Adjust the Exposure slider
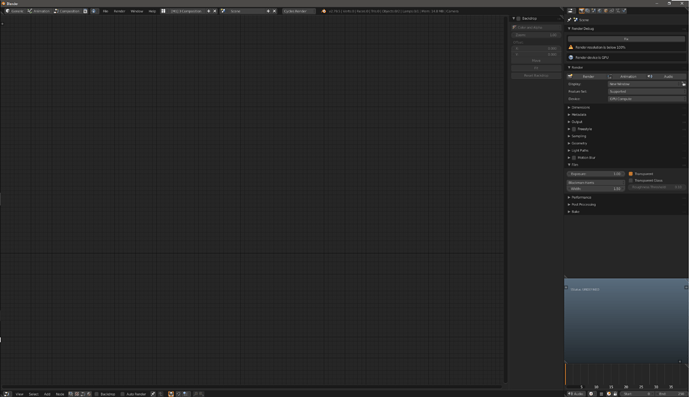The image size is (690, 397). (x=595, y=174)
